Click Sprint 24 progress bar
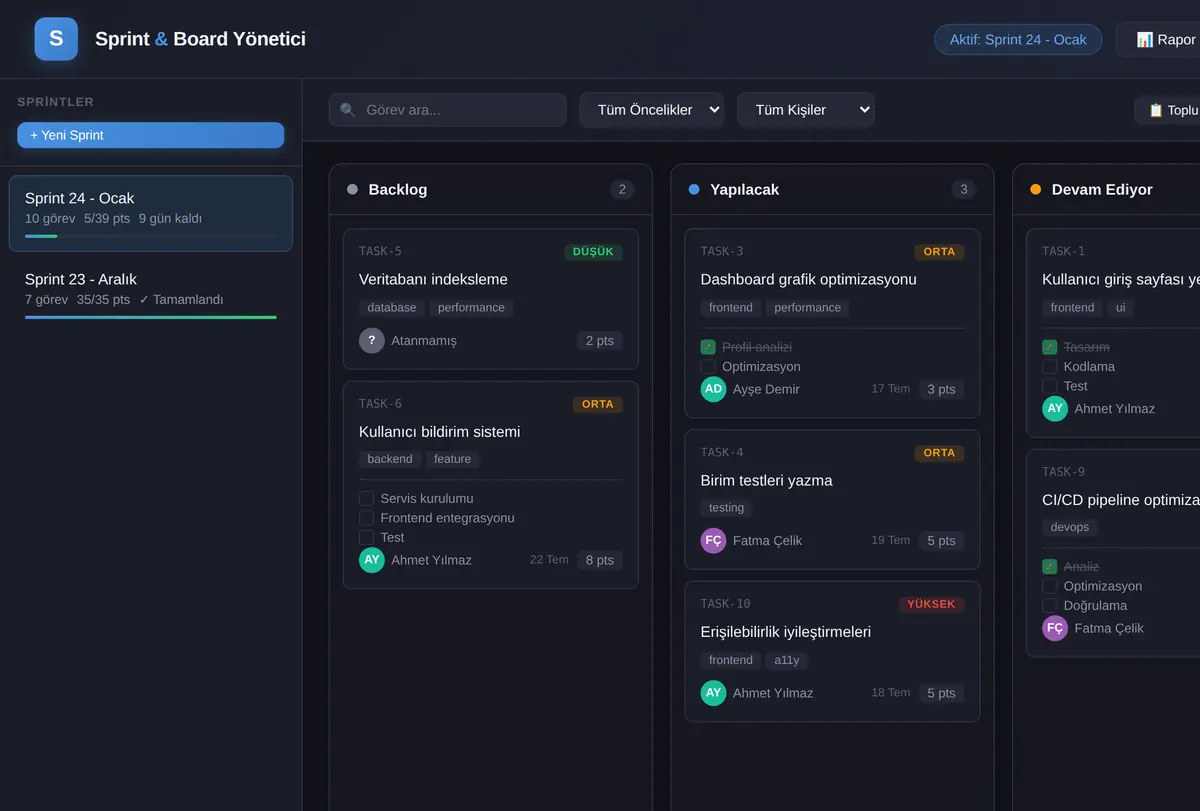This screenshot has width=1200, height=811. pyautogui.click(x=151, y=236)
